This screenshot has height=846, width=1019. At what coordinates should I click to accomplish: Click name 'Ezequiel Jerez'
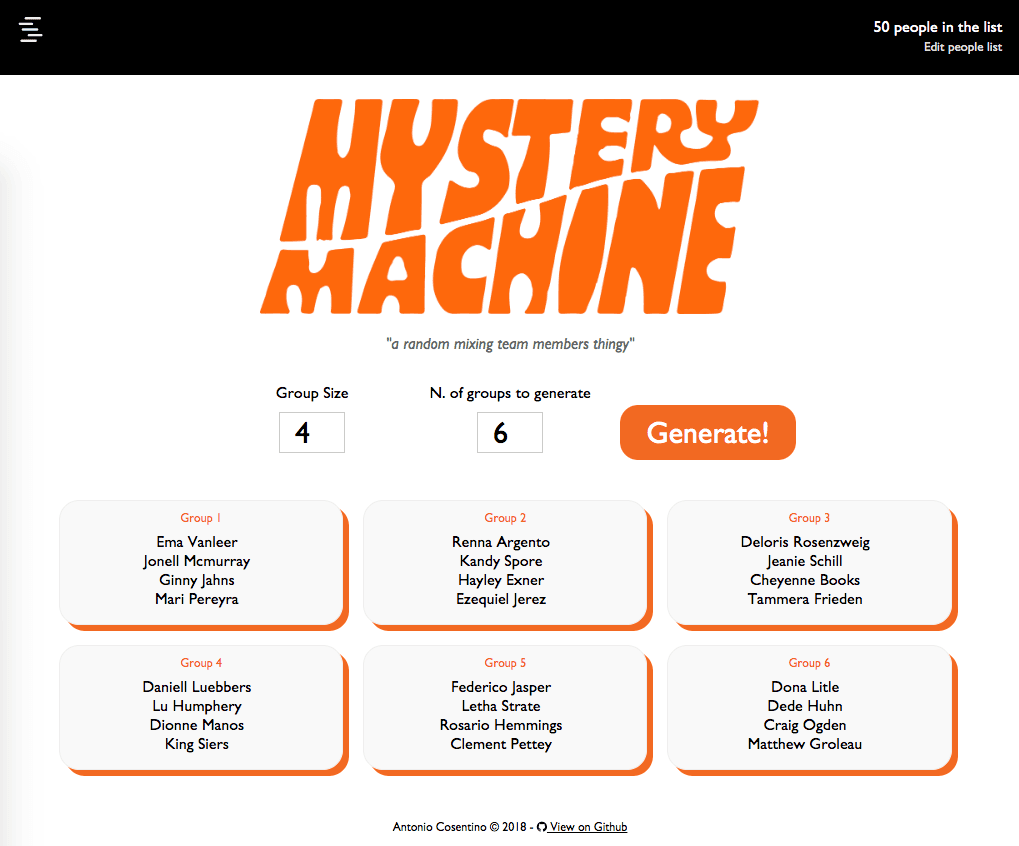coord(501,599)
